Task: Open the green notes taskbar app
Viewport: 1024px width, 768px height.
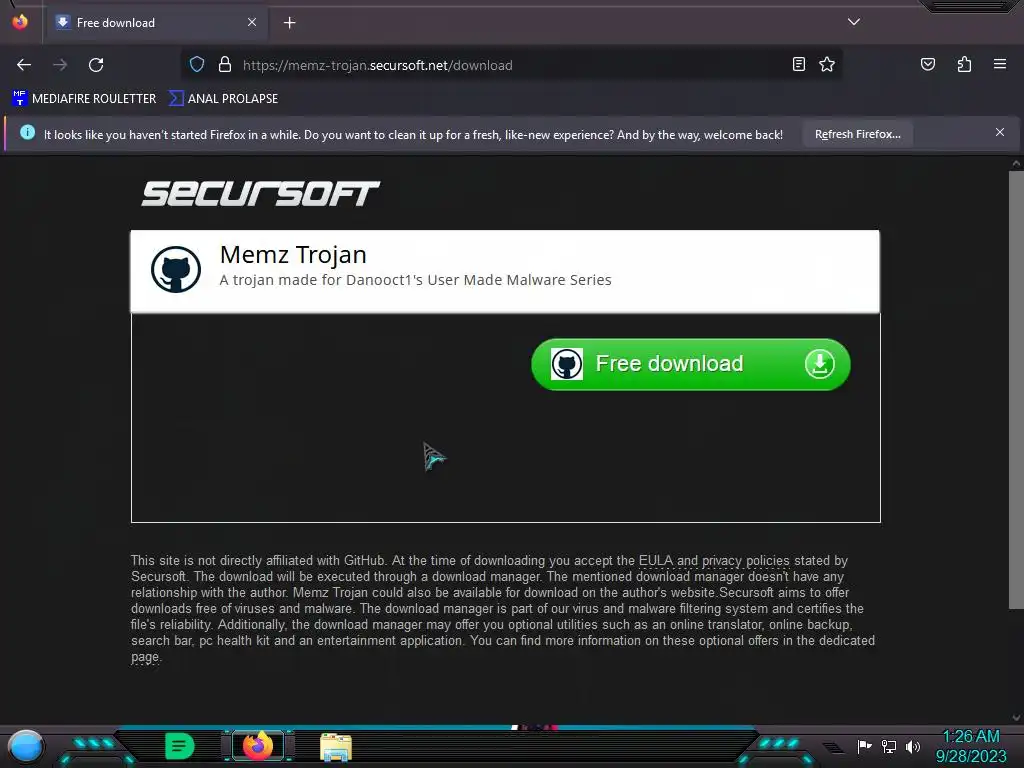Action: tap(180, 746)
